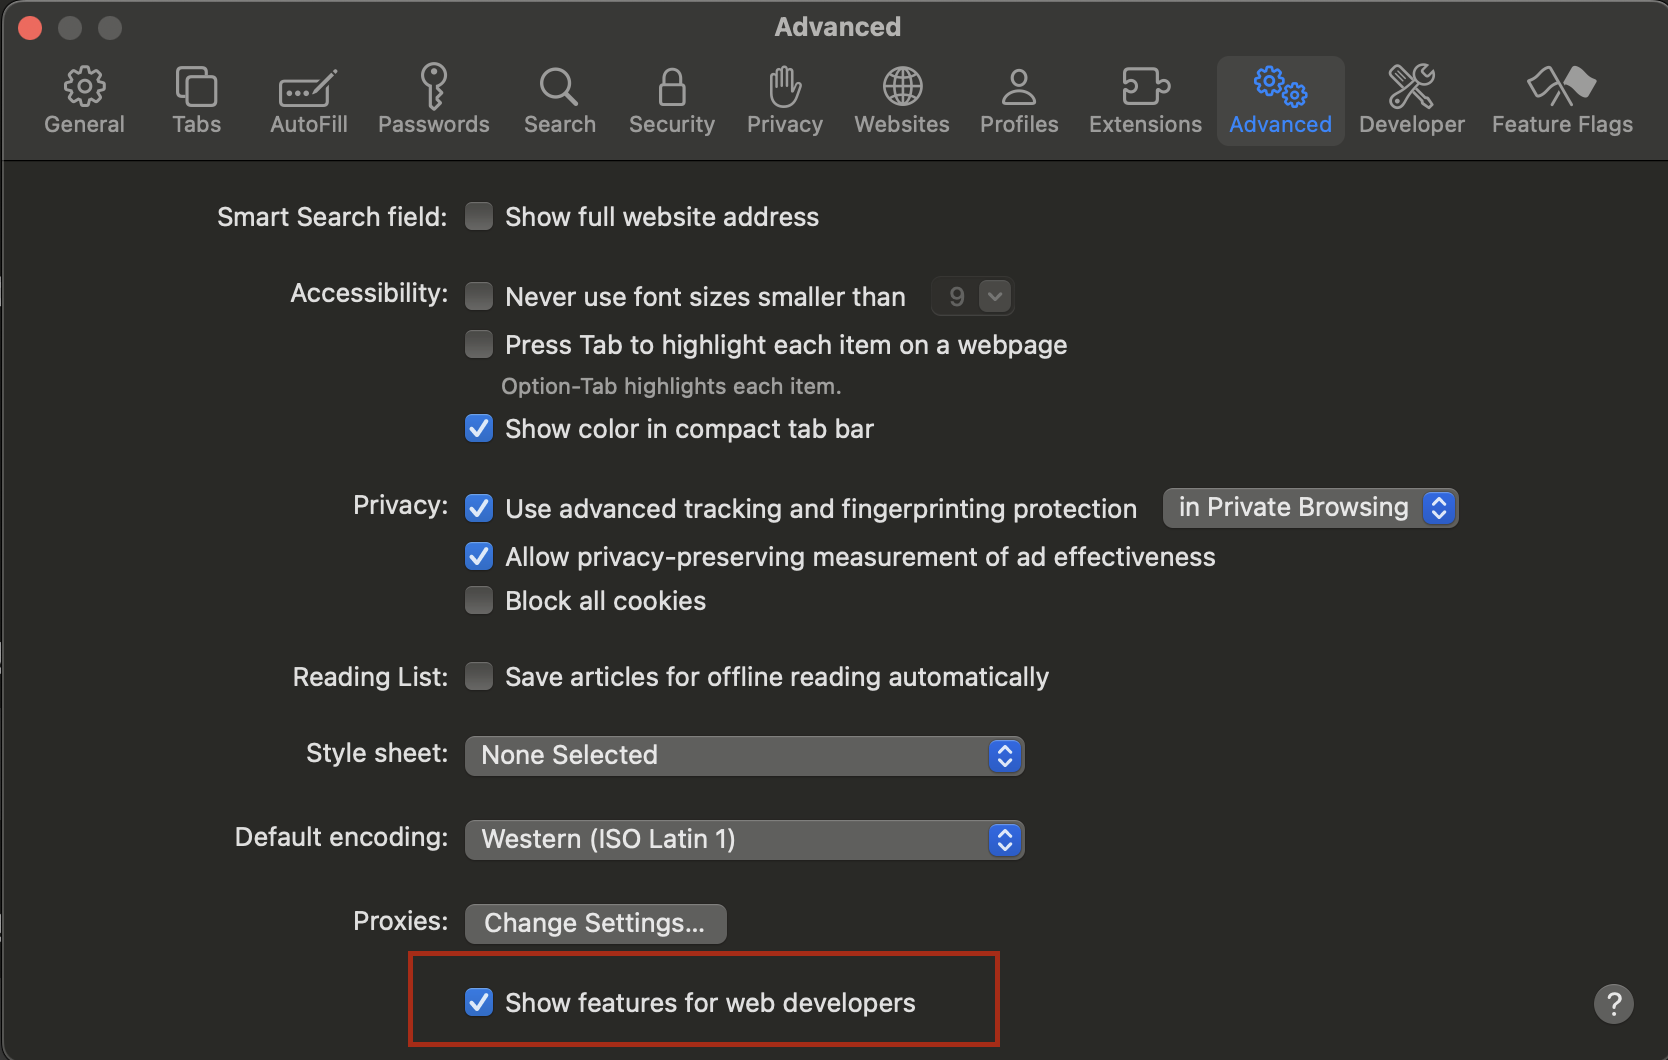Open the General settings pane

(x=84, y=99)
